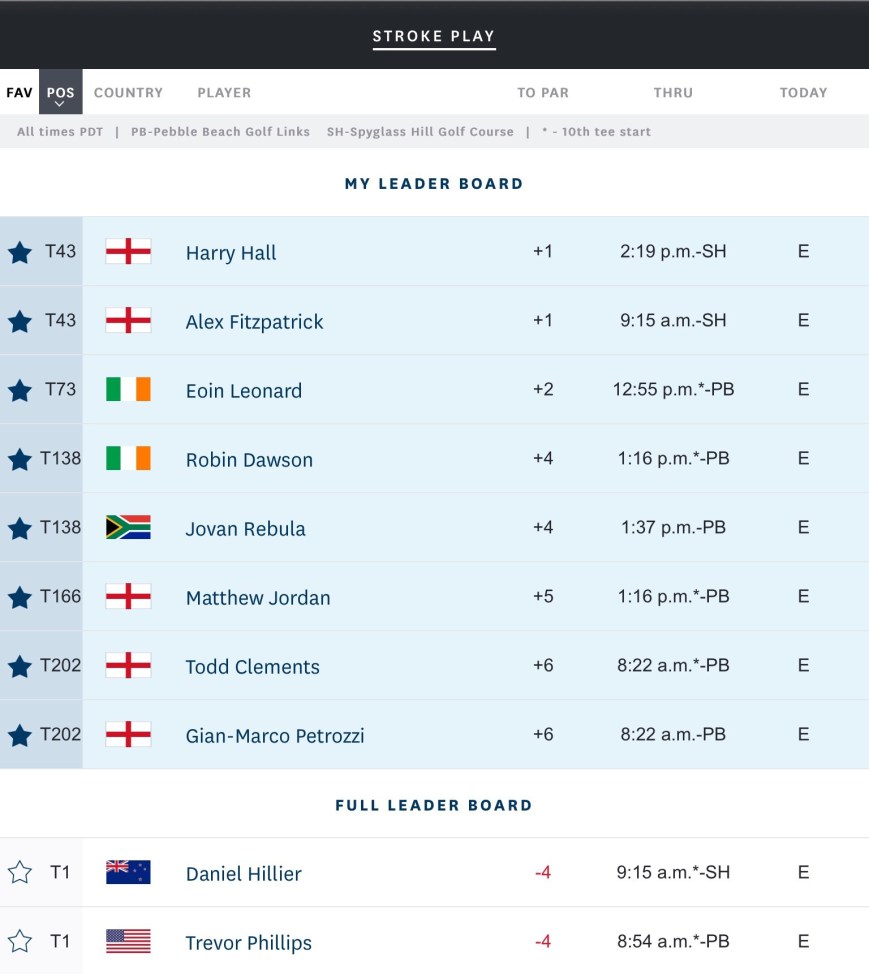The width and height of the screenshot is (869, 974).
Task: Sort leaderboard by the TO PAR column
Action: [x=542, y=93]
